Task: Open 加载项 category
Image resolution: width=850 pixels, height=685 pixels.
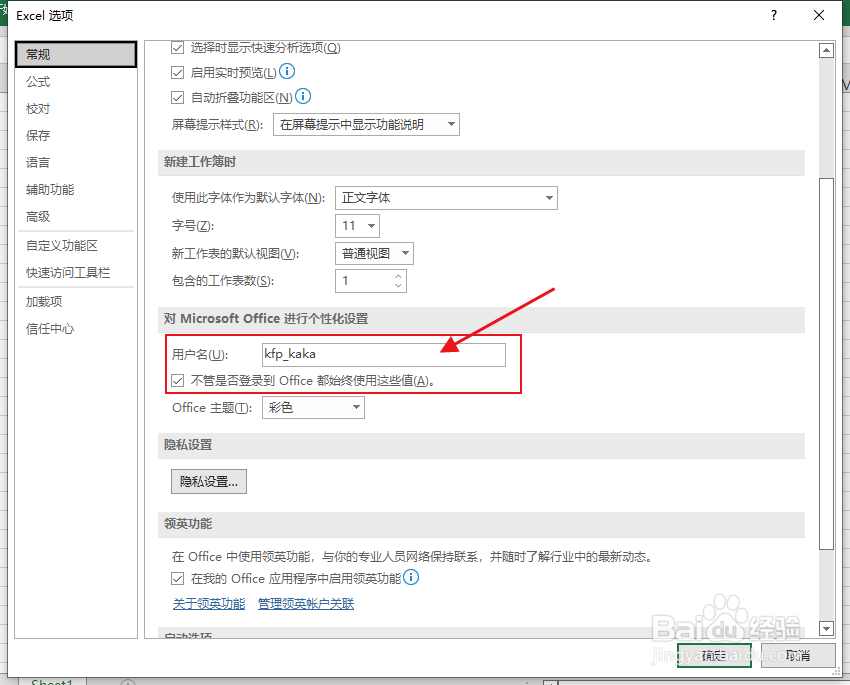Action: 76,301
